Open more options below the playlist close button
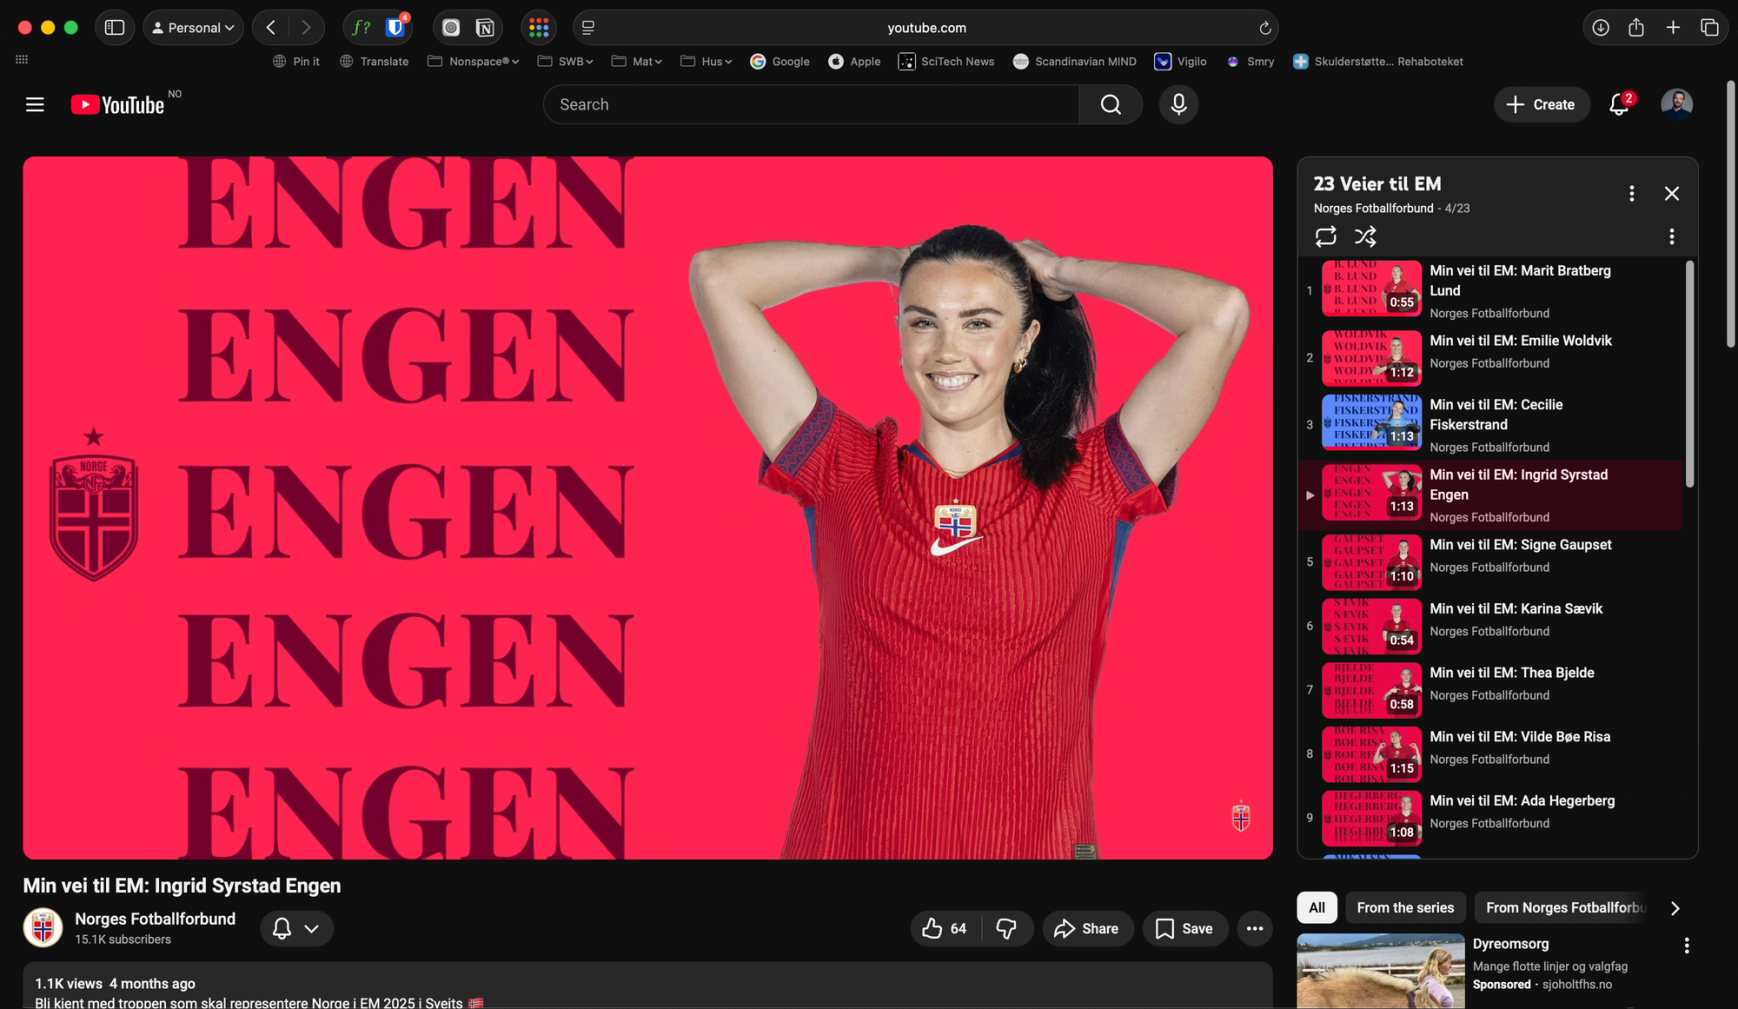The height and width of the screenshot is (1009, 1738). (1671, 237)
